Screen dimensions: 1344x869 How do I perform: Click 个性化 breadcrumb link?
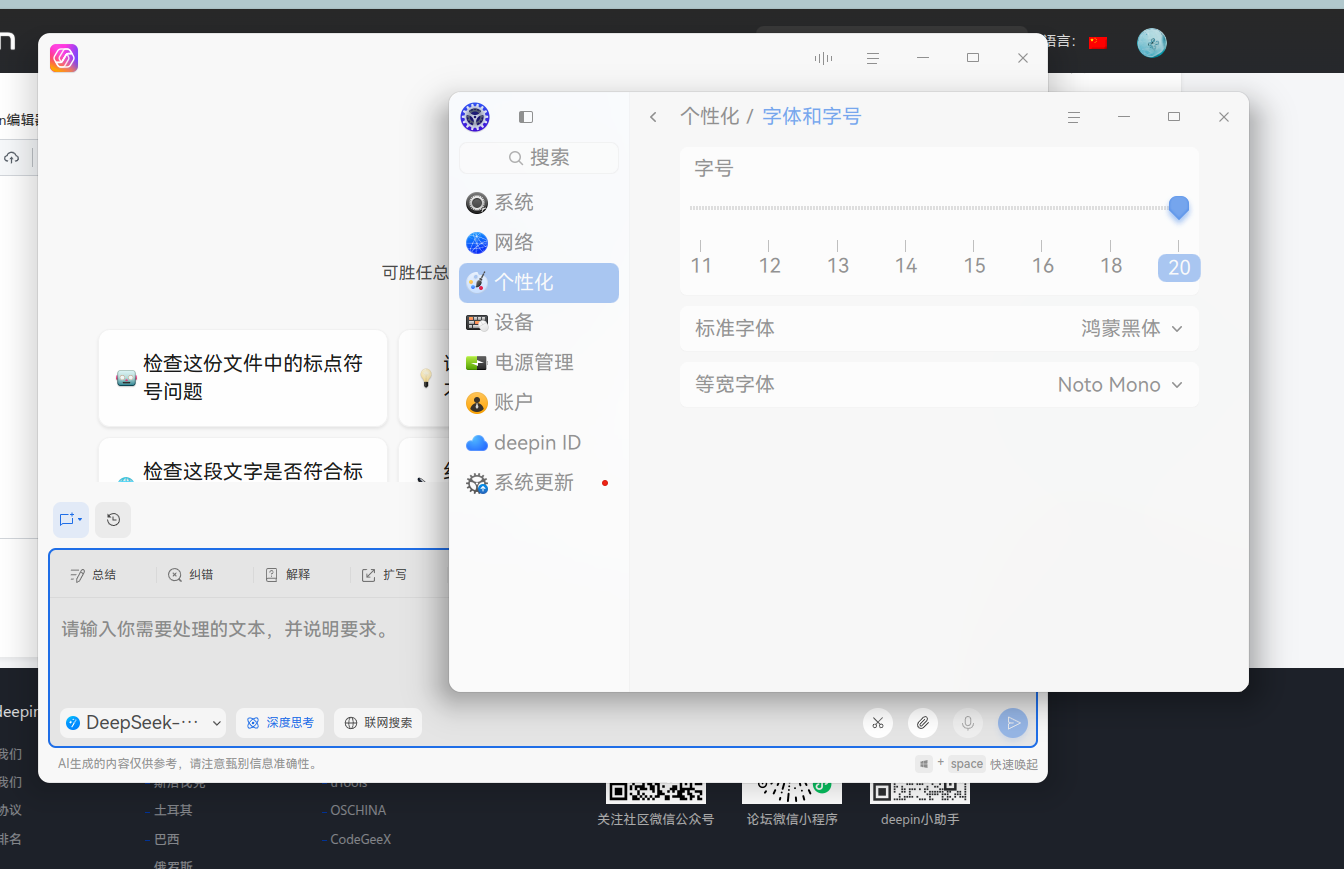[x=710, y=117]
